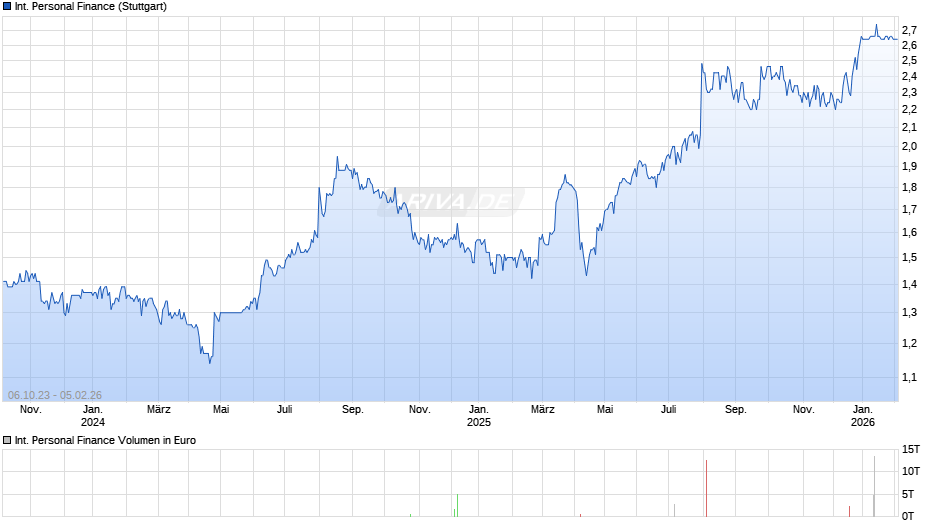Click the '1,5' price axis label
The width and height of the screenshot is (940, 526).
pyautogui.click(x=909, y=257)
